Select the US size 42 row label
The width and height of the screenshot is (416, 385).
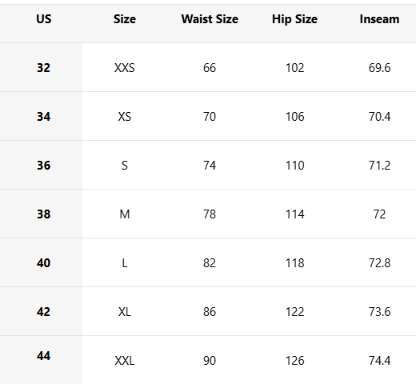44,312
